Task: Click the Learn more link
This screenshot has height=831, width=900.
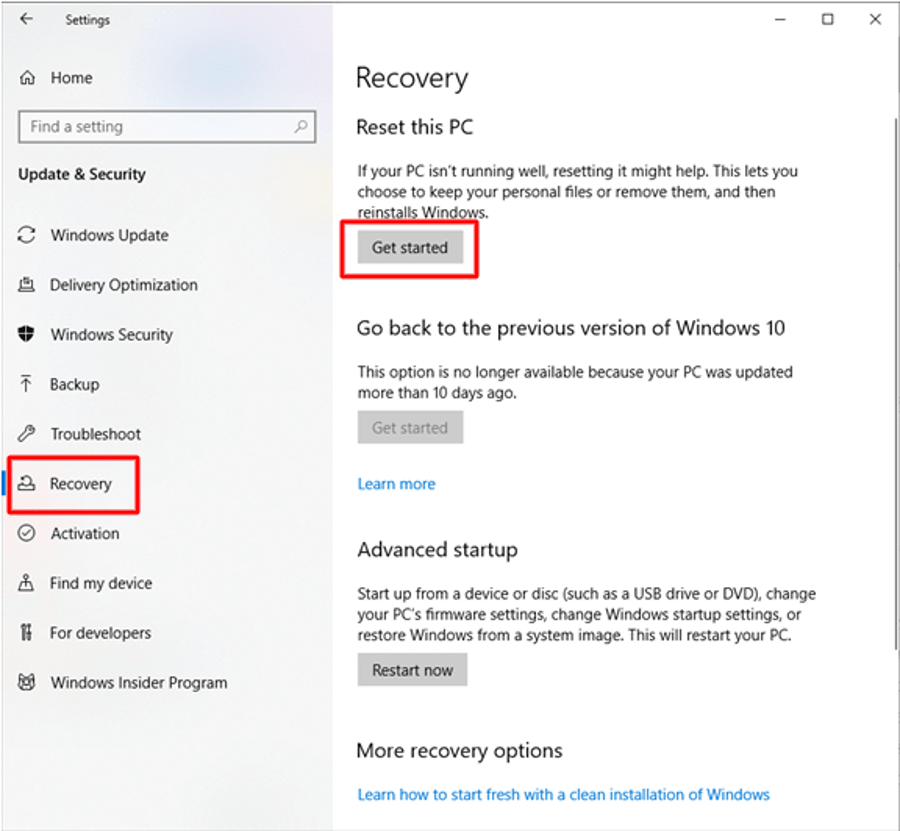Action: (396, 484)
